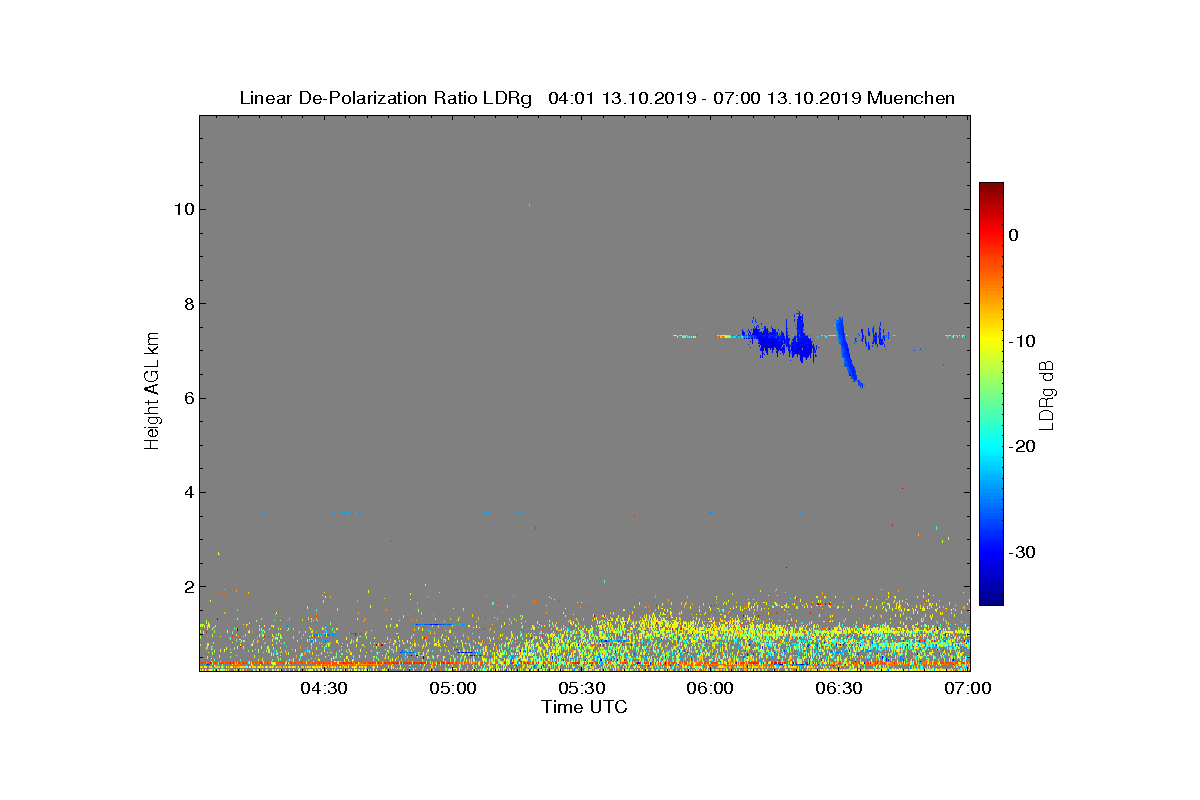Pick the yellow region of the colorbar

tap(991, 341)
